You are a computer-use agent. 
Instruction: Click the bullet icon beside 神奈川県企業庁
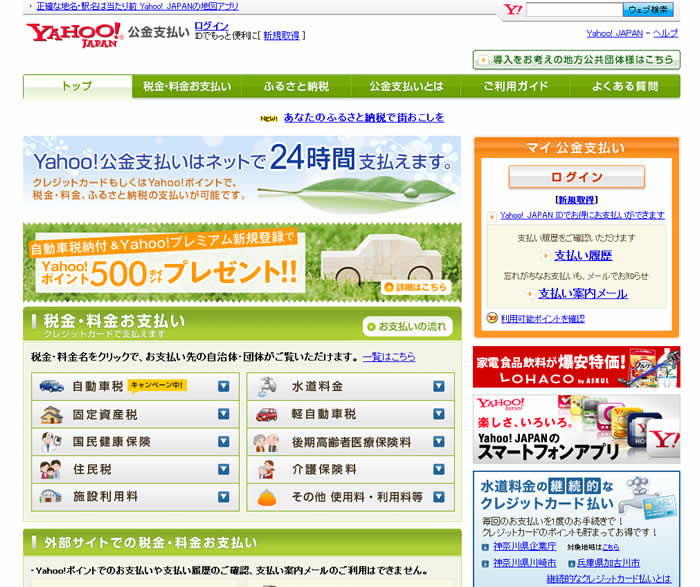pos(485,547)
